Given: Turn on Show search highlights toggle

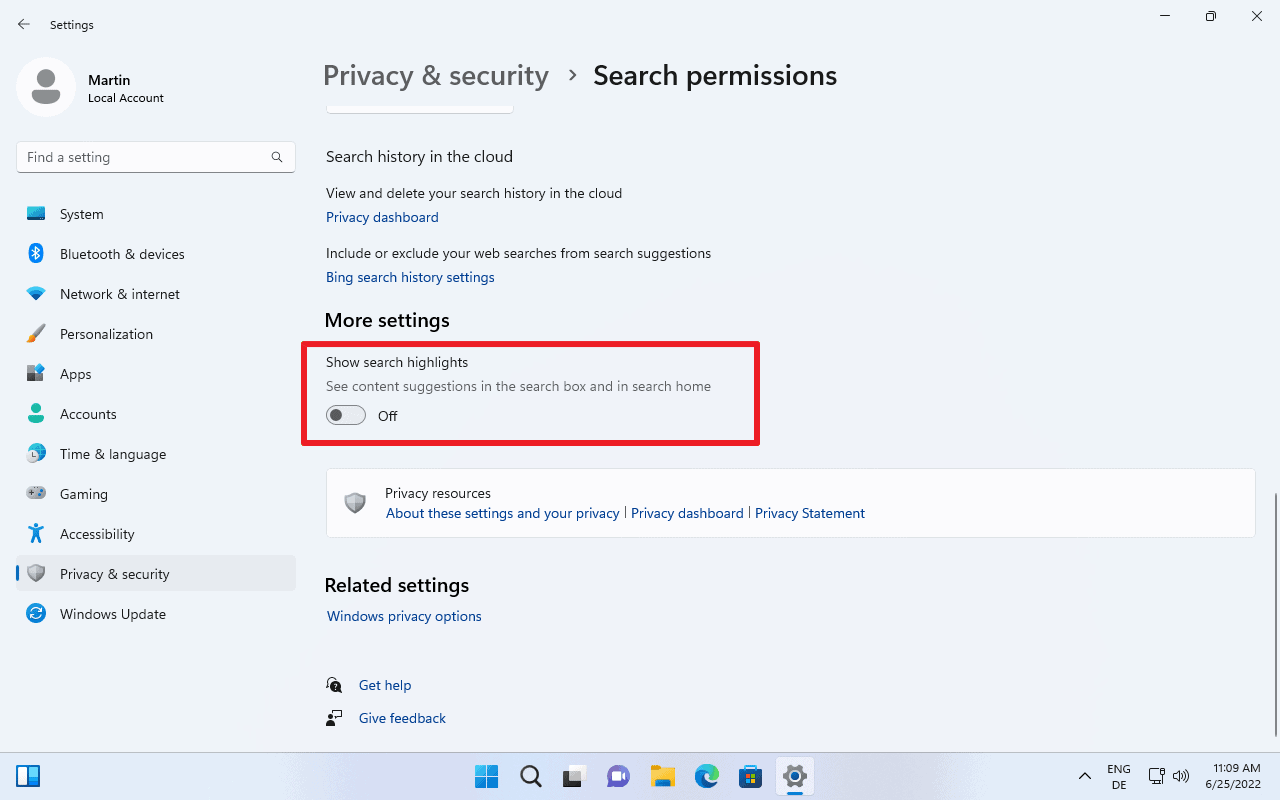Looking at the screenshot, I should pyautogui.click(x=346, y=415).
